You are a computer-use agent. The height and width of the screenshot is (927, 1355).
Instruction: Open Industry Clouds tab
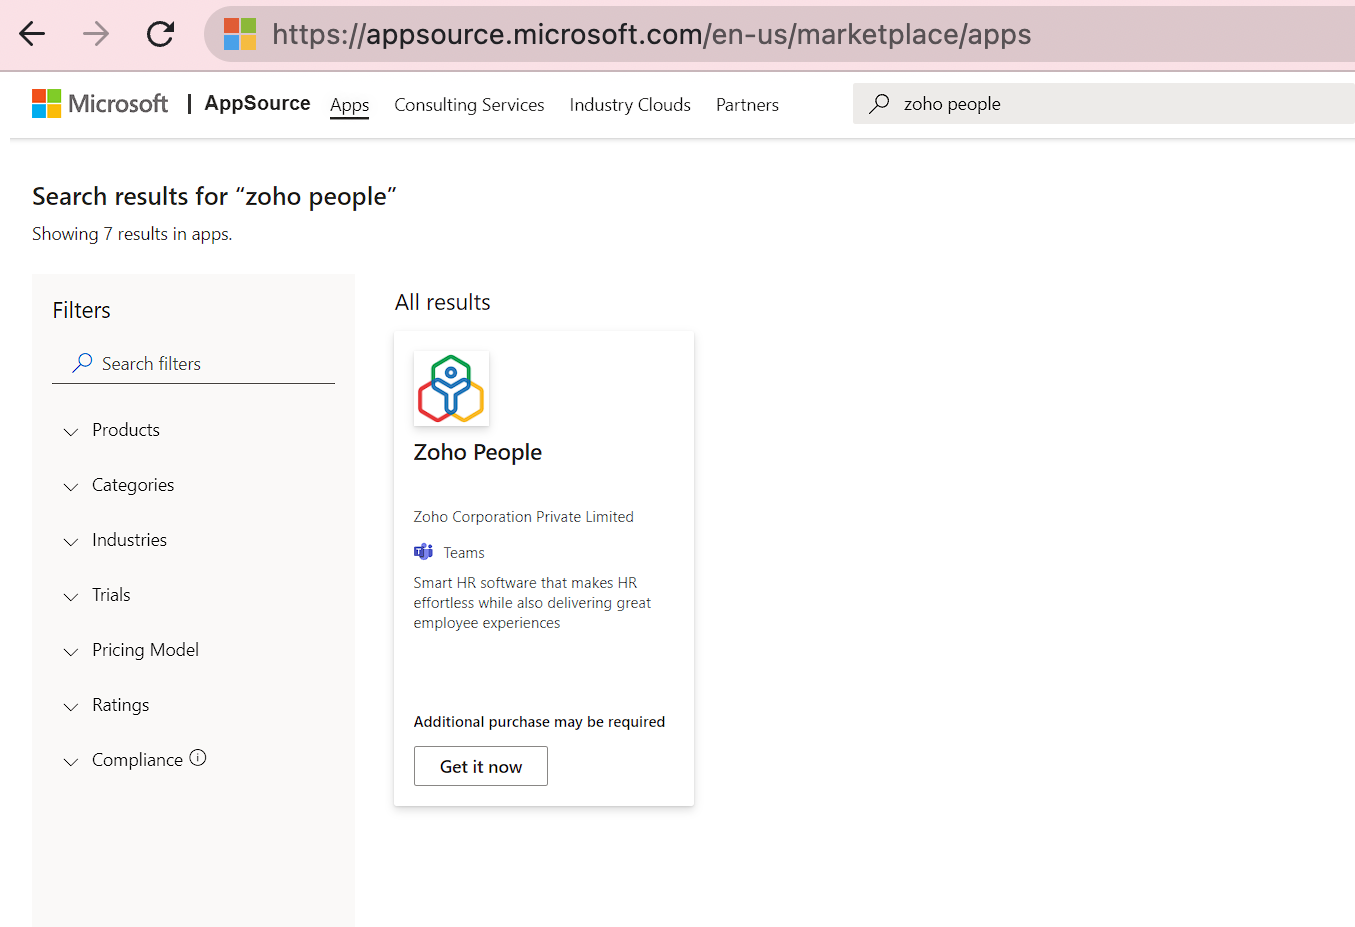coord(630,105)
